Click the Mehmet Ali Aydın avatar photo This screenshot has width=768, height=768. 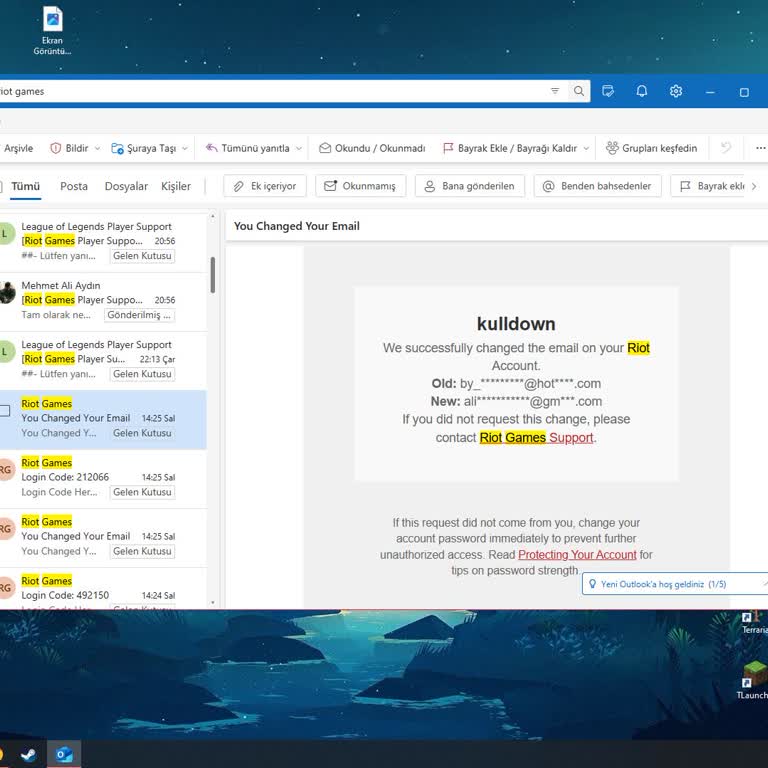[x=6, y=293]
